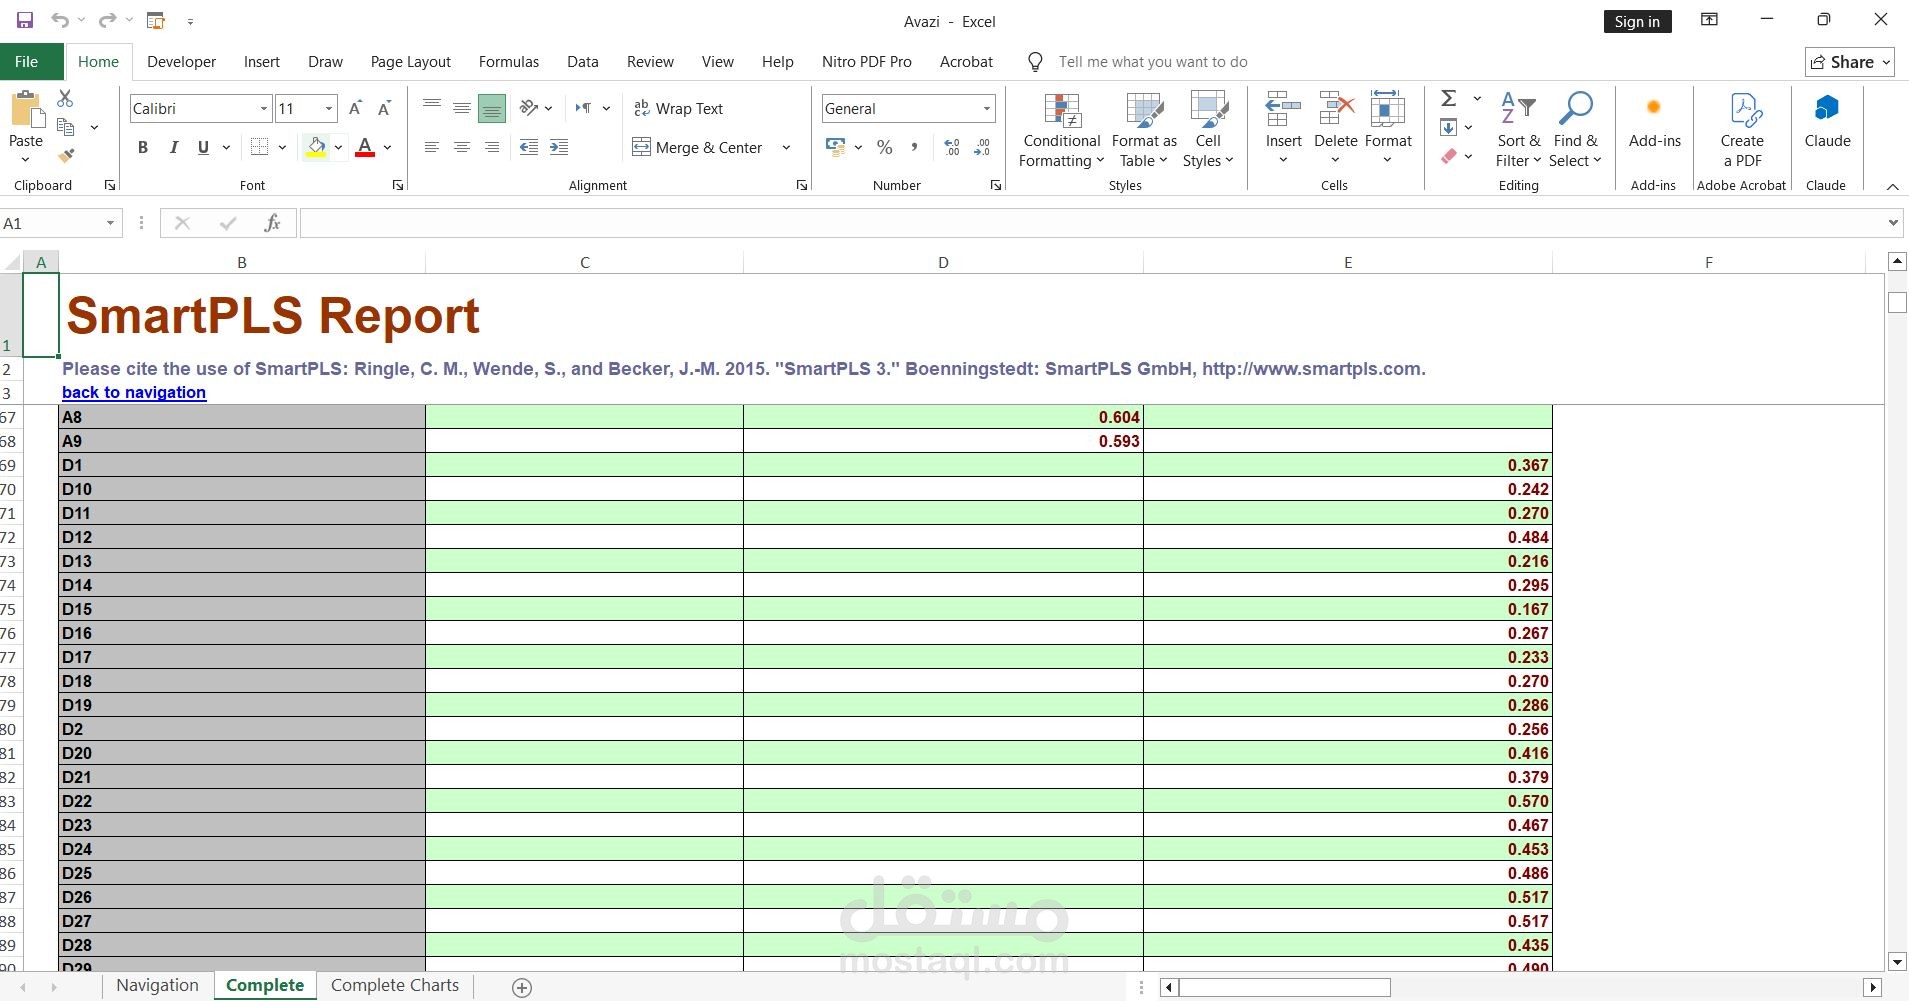The width and height of the screenshot is (1909, 1001).
Task: Open Find & Select options
Action: (1575, 130)
